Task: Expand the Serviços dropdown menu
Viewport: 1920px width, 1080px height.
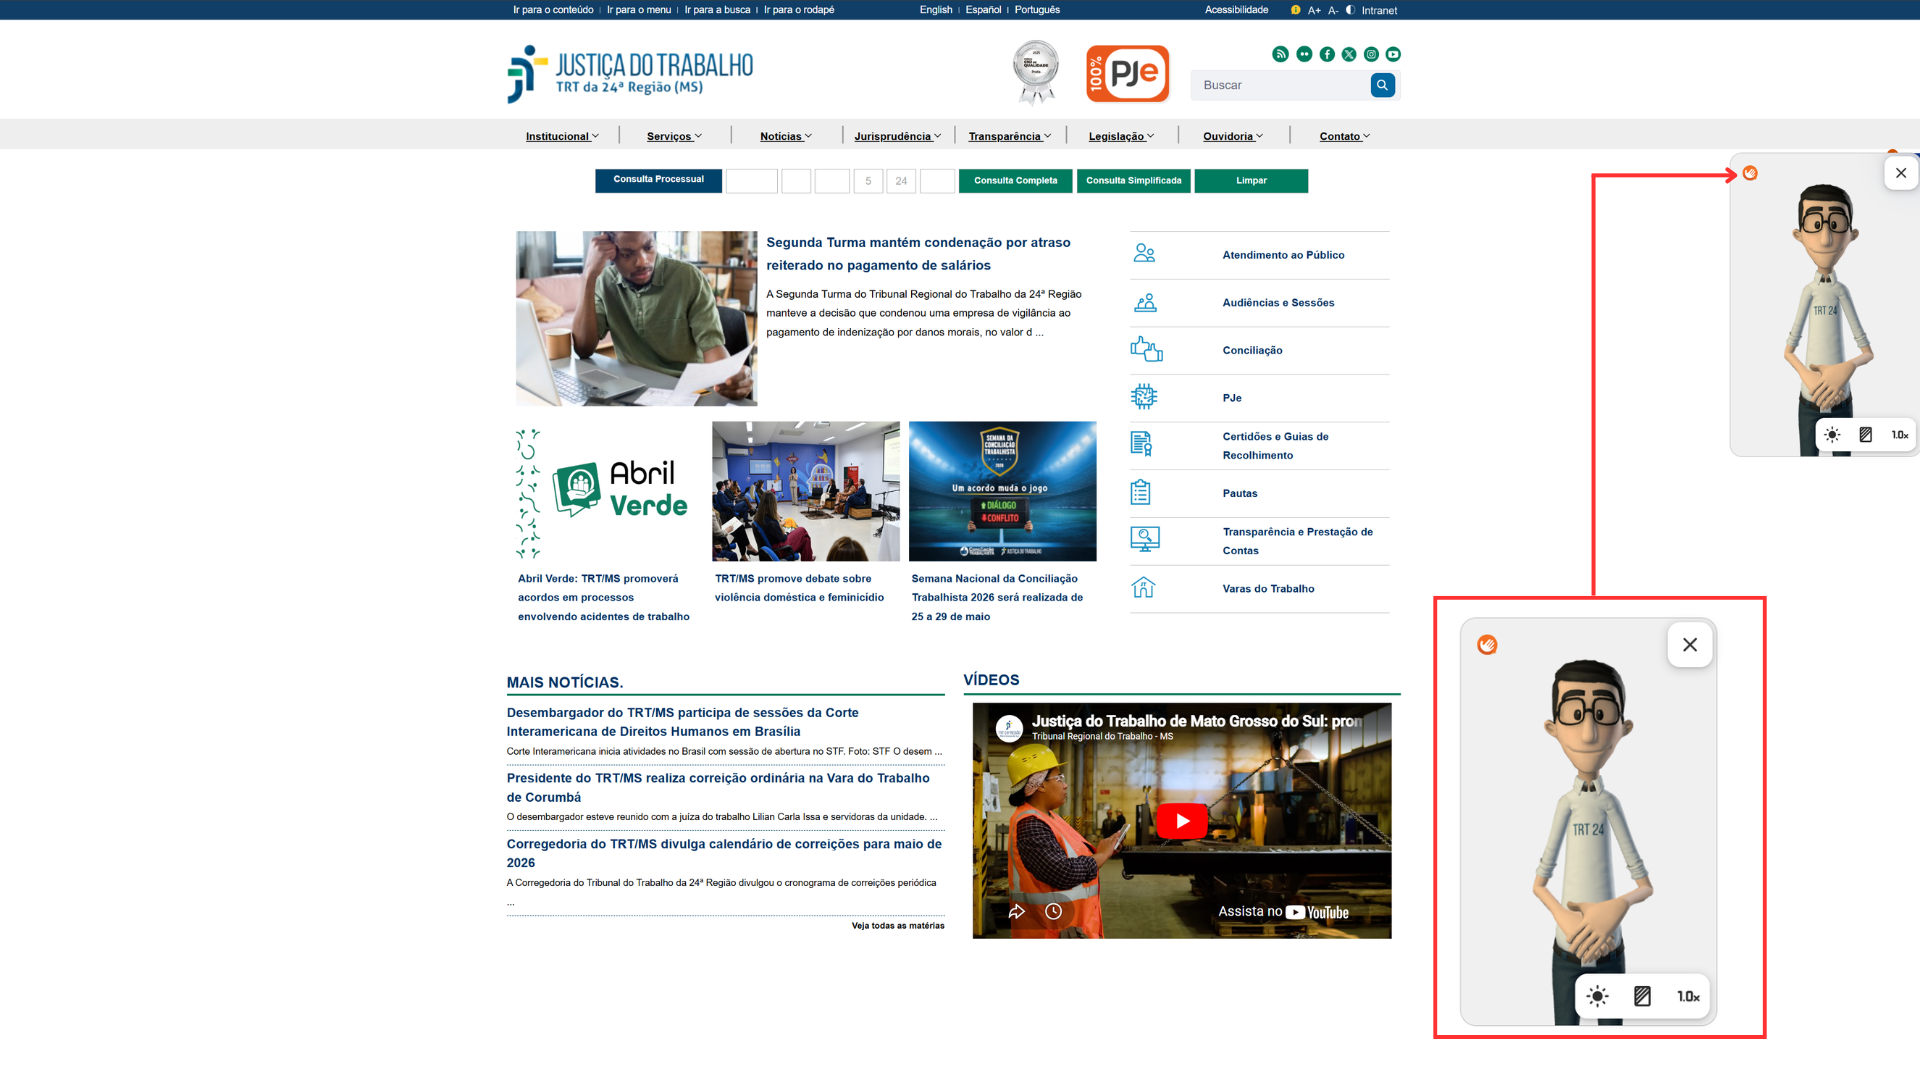Action: coord(674,136)
